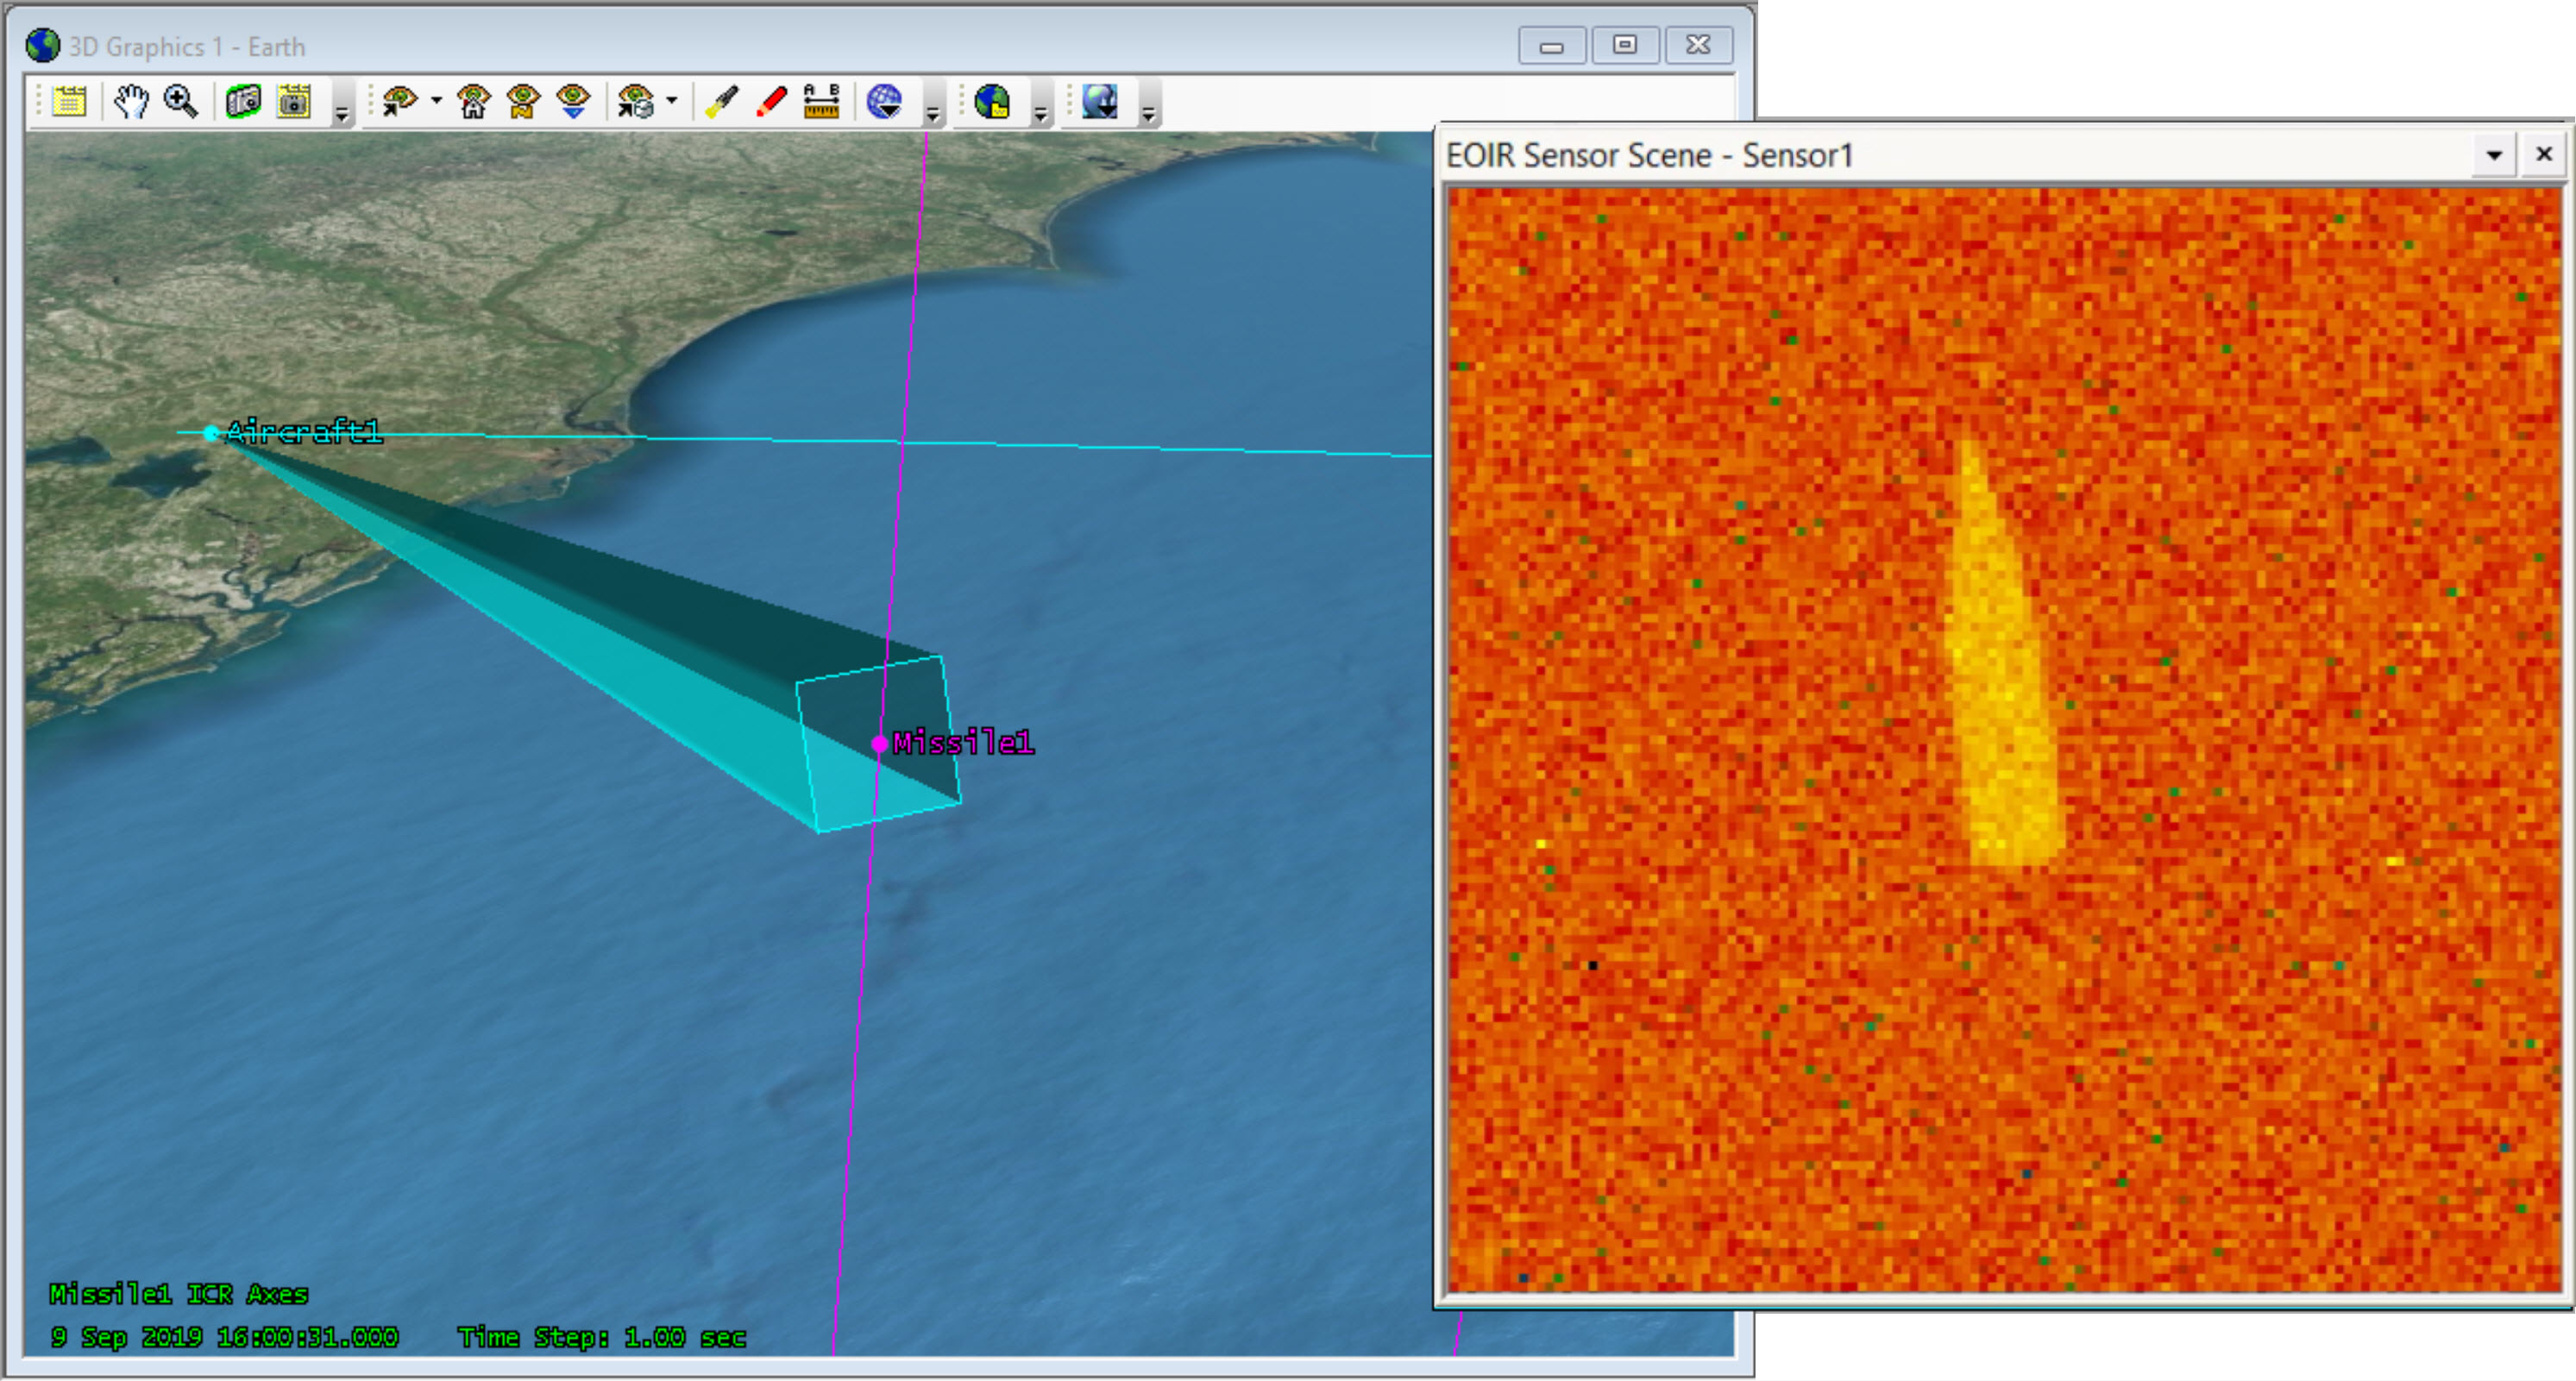Viewport: 2576px width, 1381px height.
Task: Toggle the A-B measure ruler tool
Action: [821, 101]
